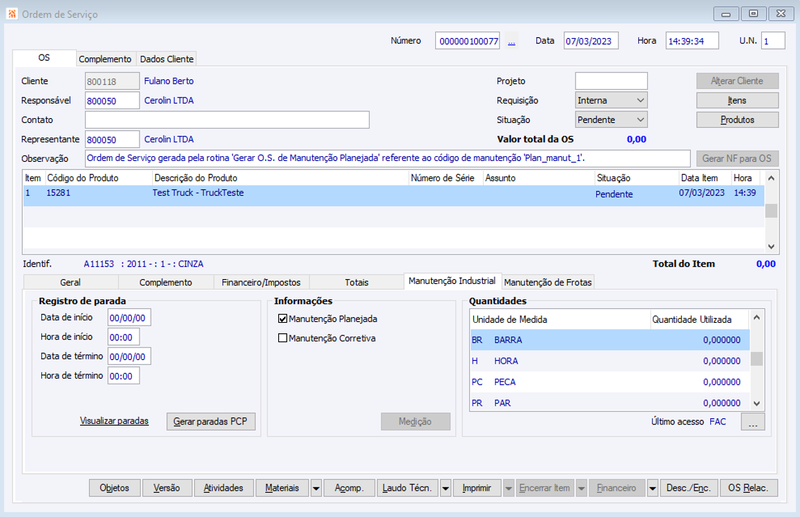
Task: Click the Gerar paradas PCP button
Action: [x=211, y=422]
